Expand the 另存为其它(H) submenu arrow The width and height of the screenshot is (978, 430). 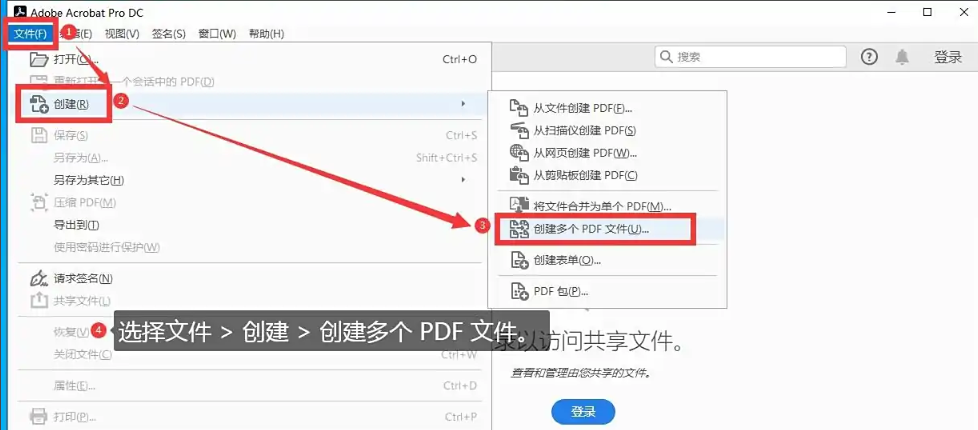463,180
